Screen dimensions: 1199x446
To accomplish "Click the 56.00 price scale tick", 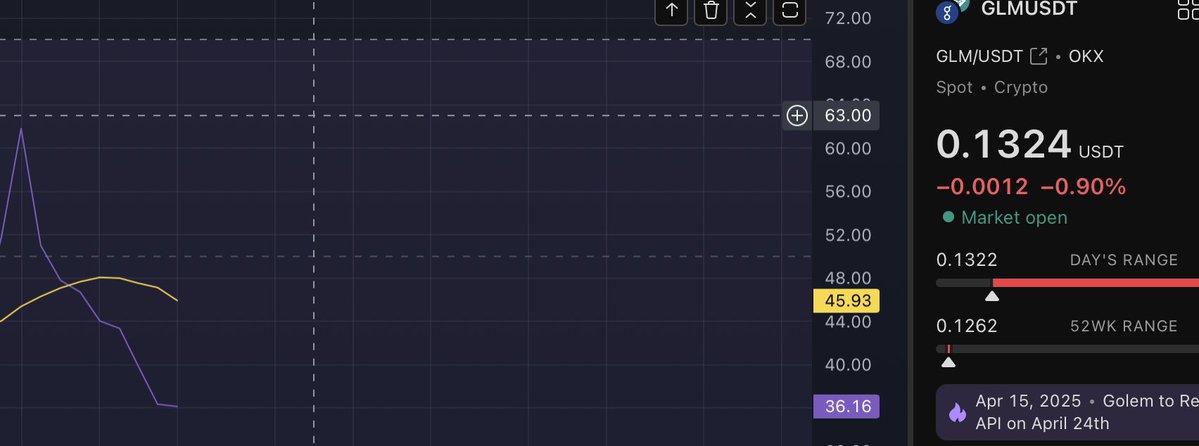I will 848,191.
